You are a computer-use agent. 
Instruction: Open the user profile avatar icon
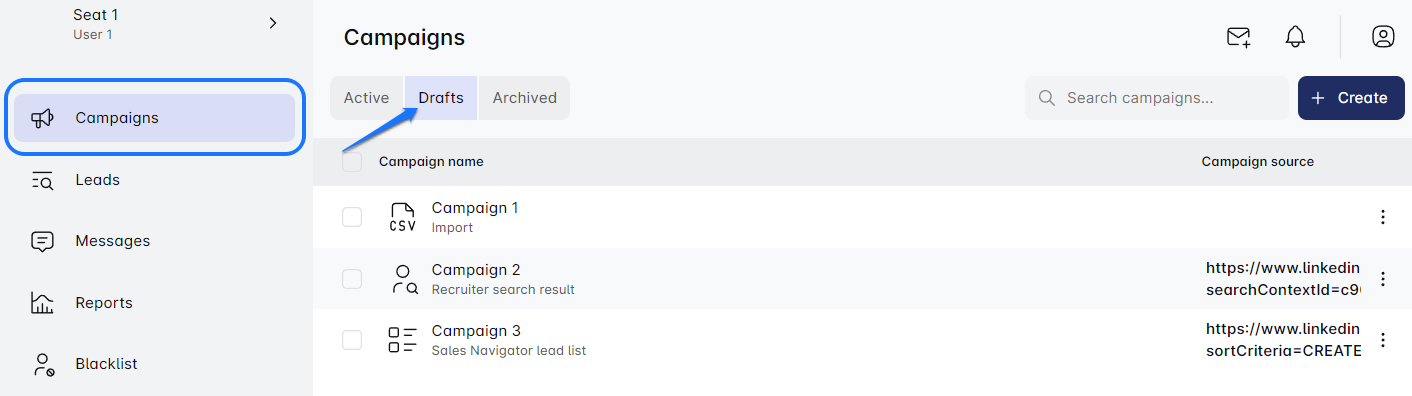click(1383, 37)
